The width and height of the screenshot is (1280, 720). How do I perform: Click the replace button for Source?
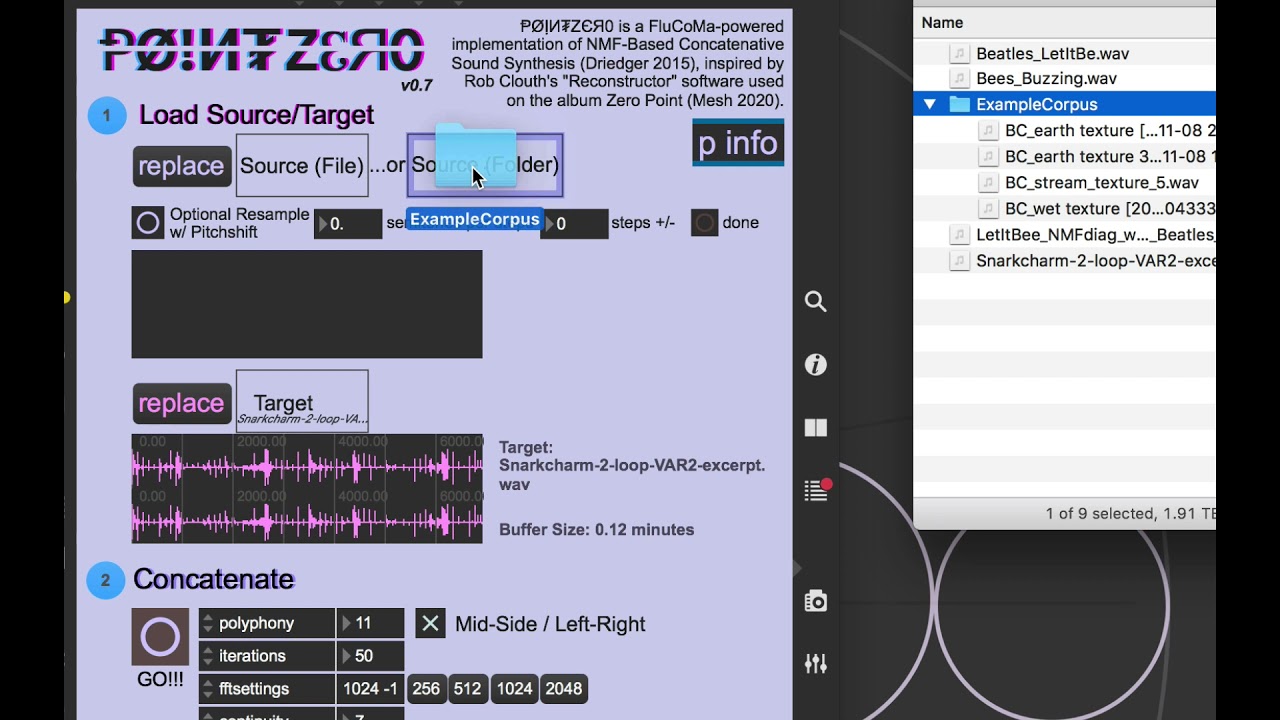(182, 166)
